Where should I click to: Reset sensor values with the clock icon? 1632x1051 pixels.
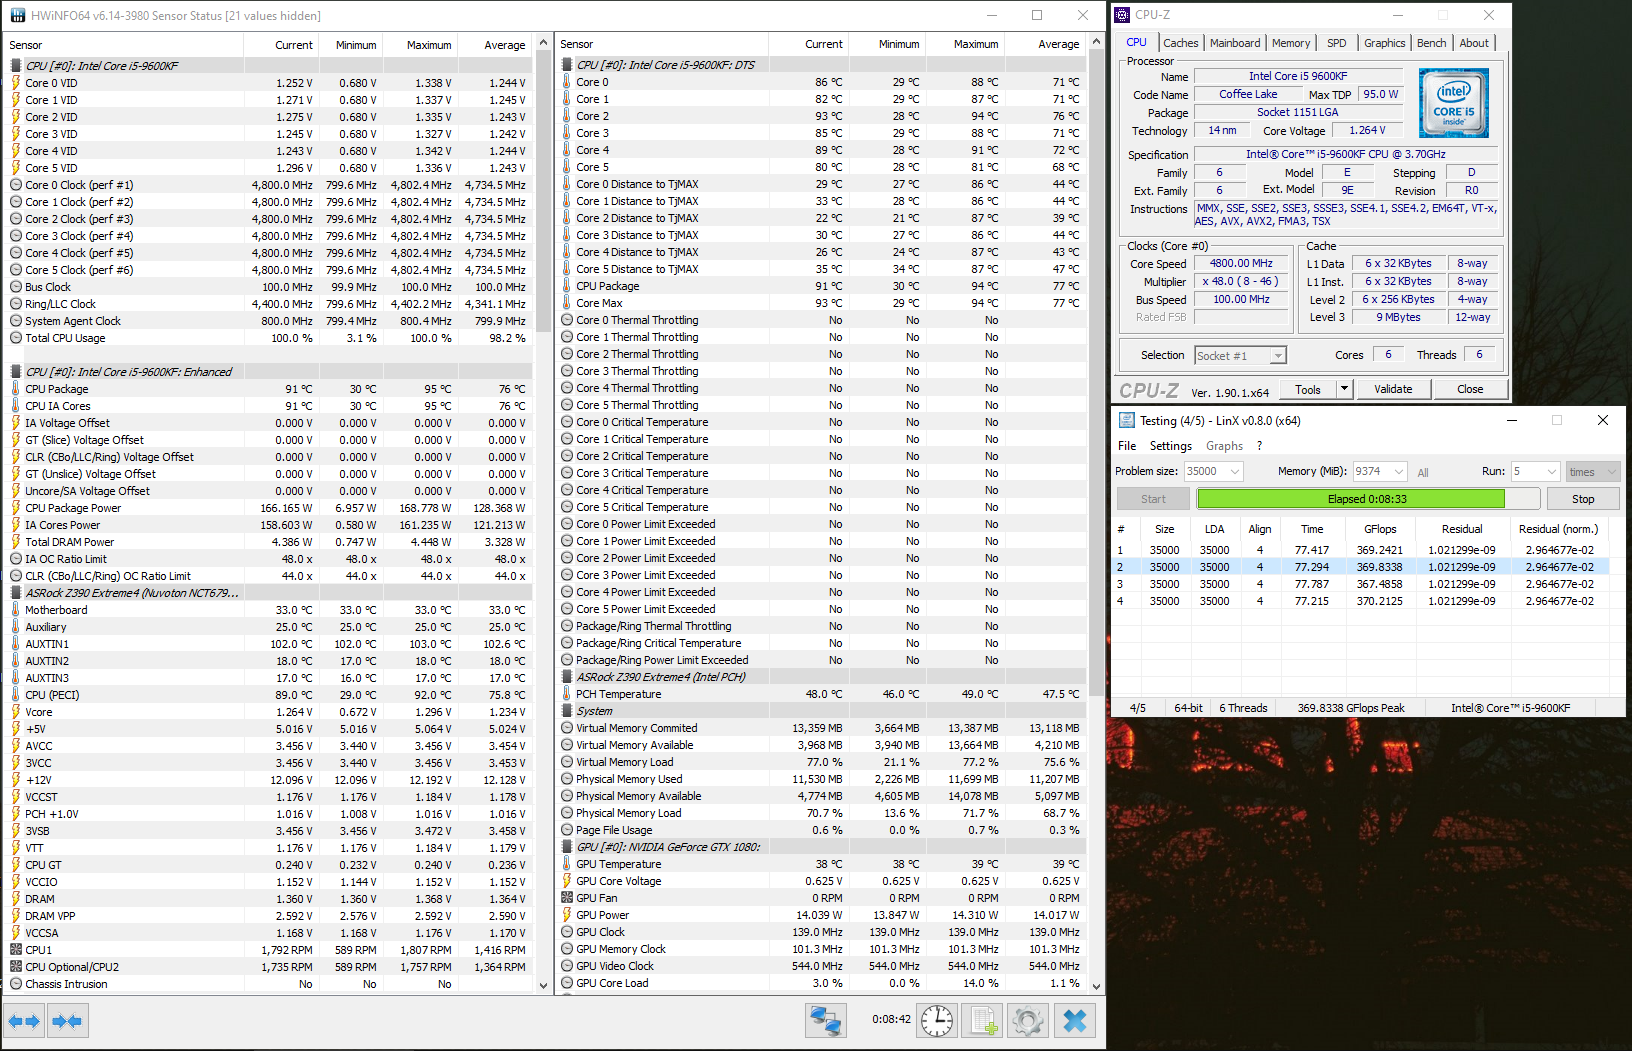(936, 1021)
